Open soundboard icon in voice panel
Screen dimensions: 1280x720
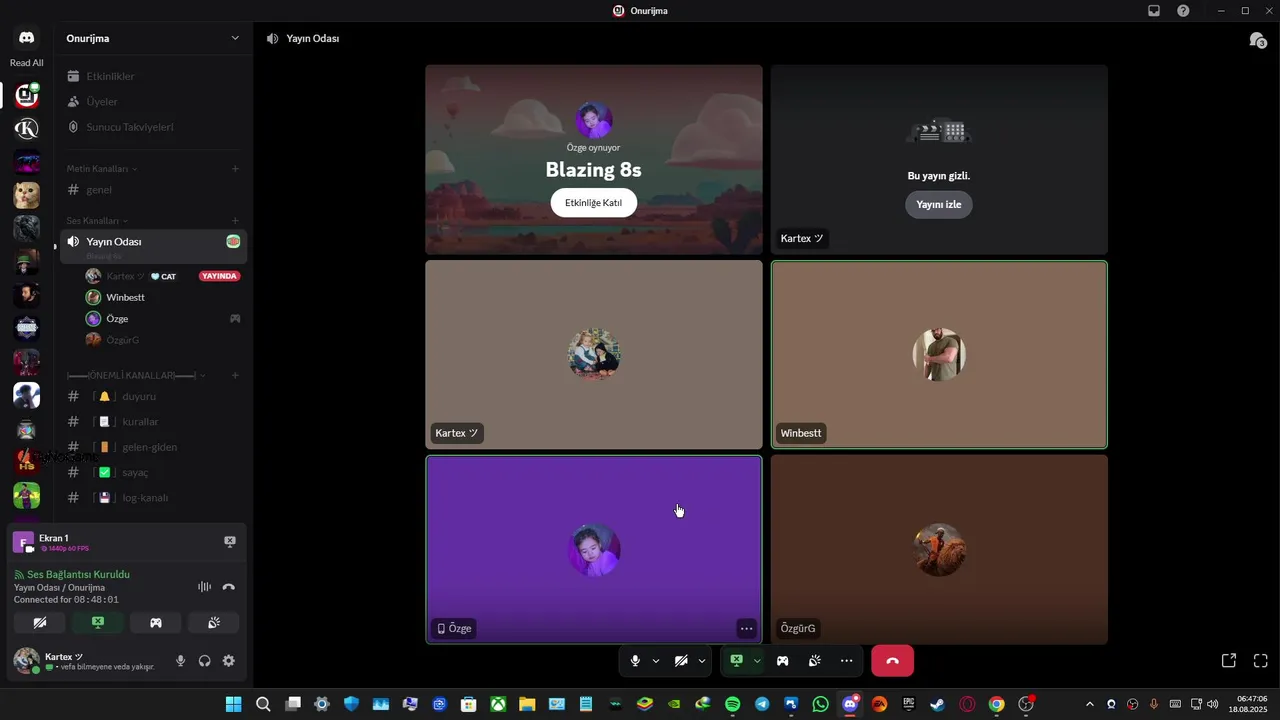click(214, 622)
